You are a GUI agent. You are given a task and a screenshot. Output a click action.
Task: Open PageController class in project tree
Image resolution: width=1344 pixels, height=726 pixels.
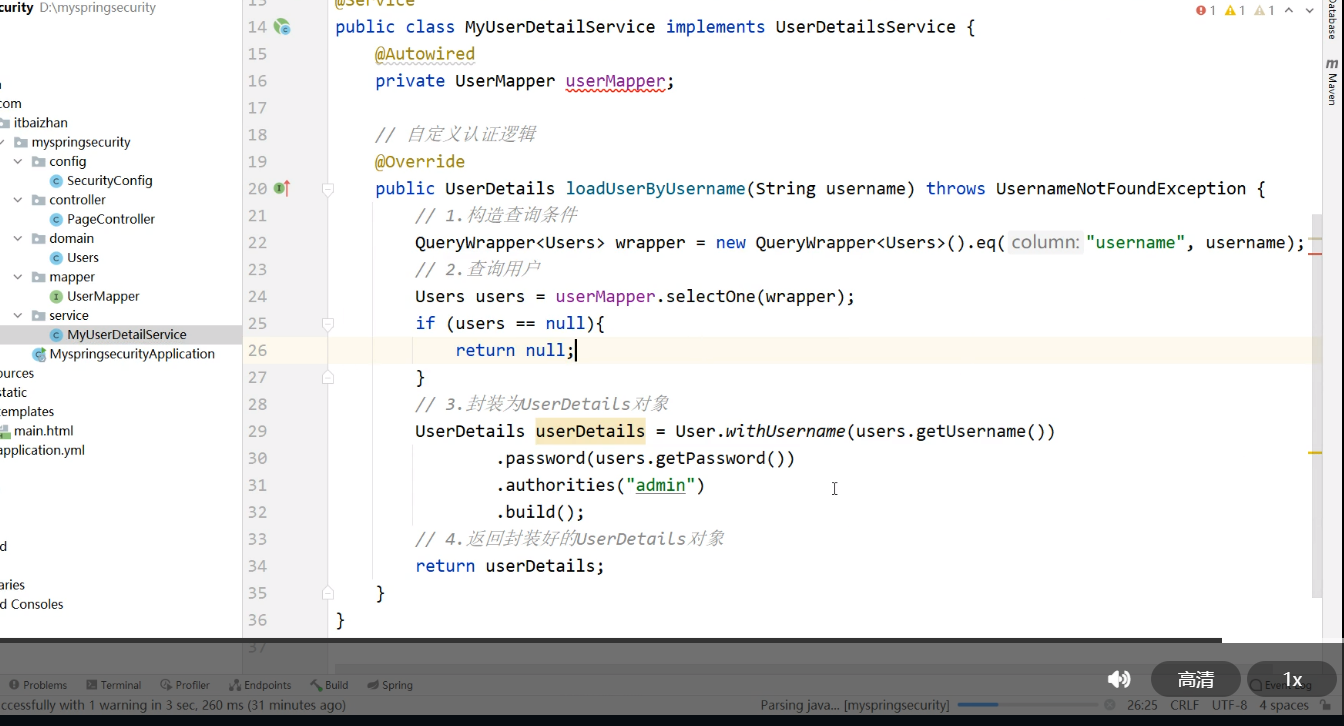pos(111,219)
